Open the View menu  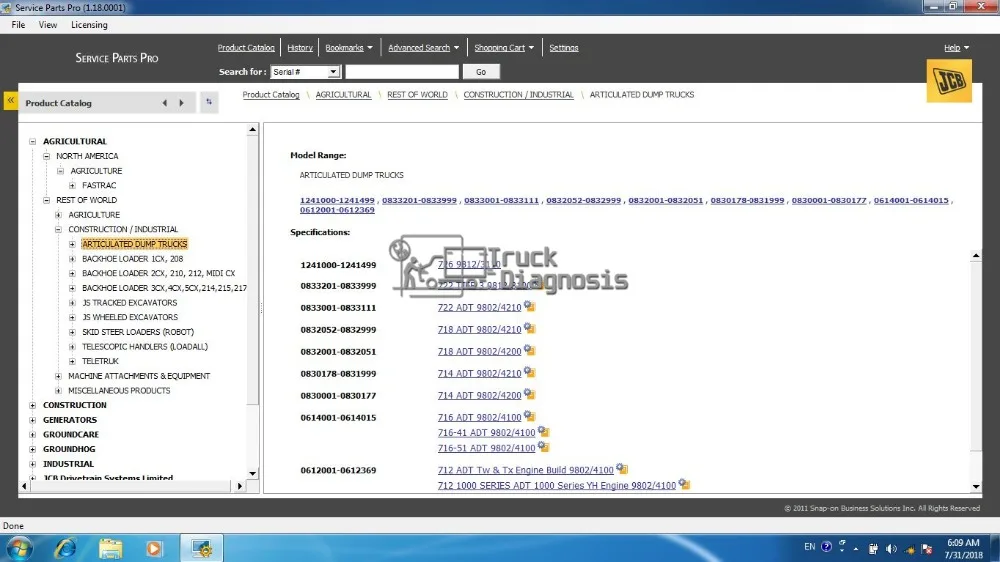click(48, 25)
